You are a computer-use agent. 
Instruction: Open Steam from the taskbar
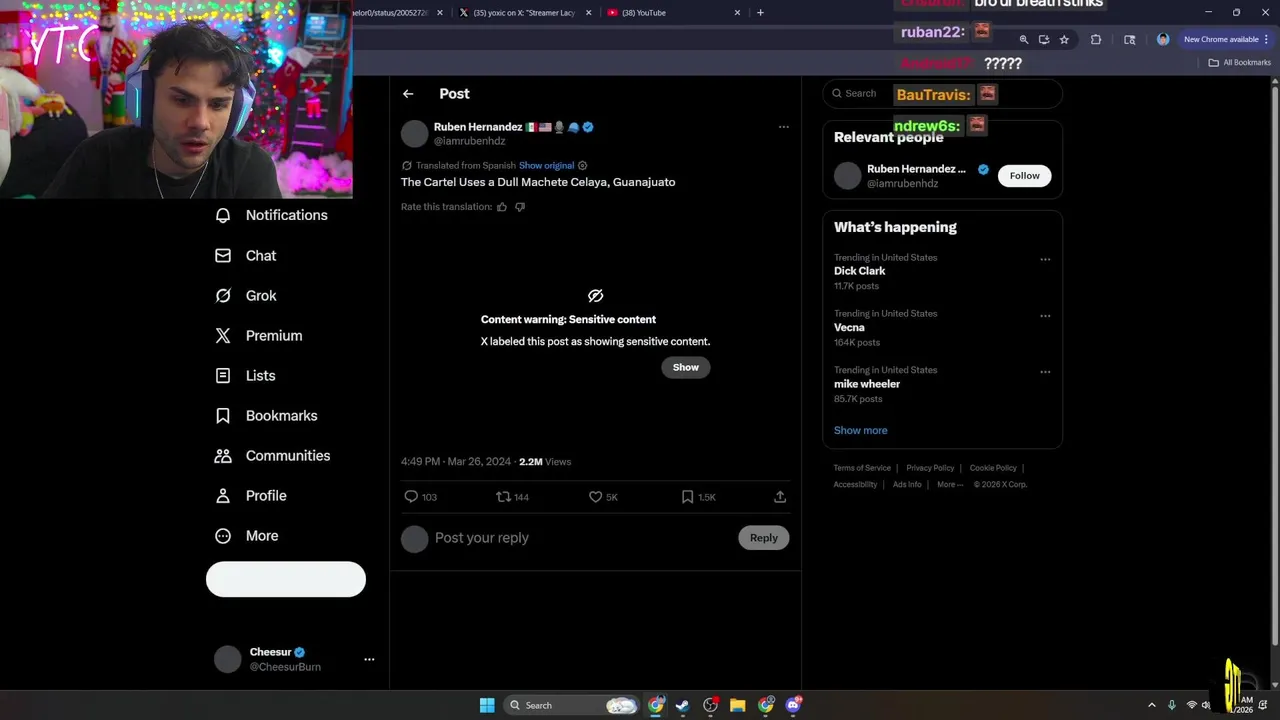click(x=682, y=705)
